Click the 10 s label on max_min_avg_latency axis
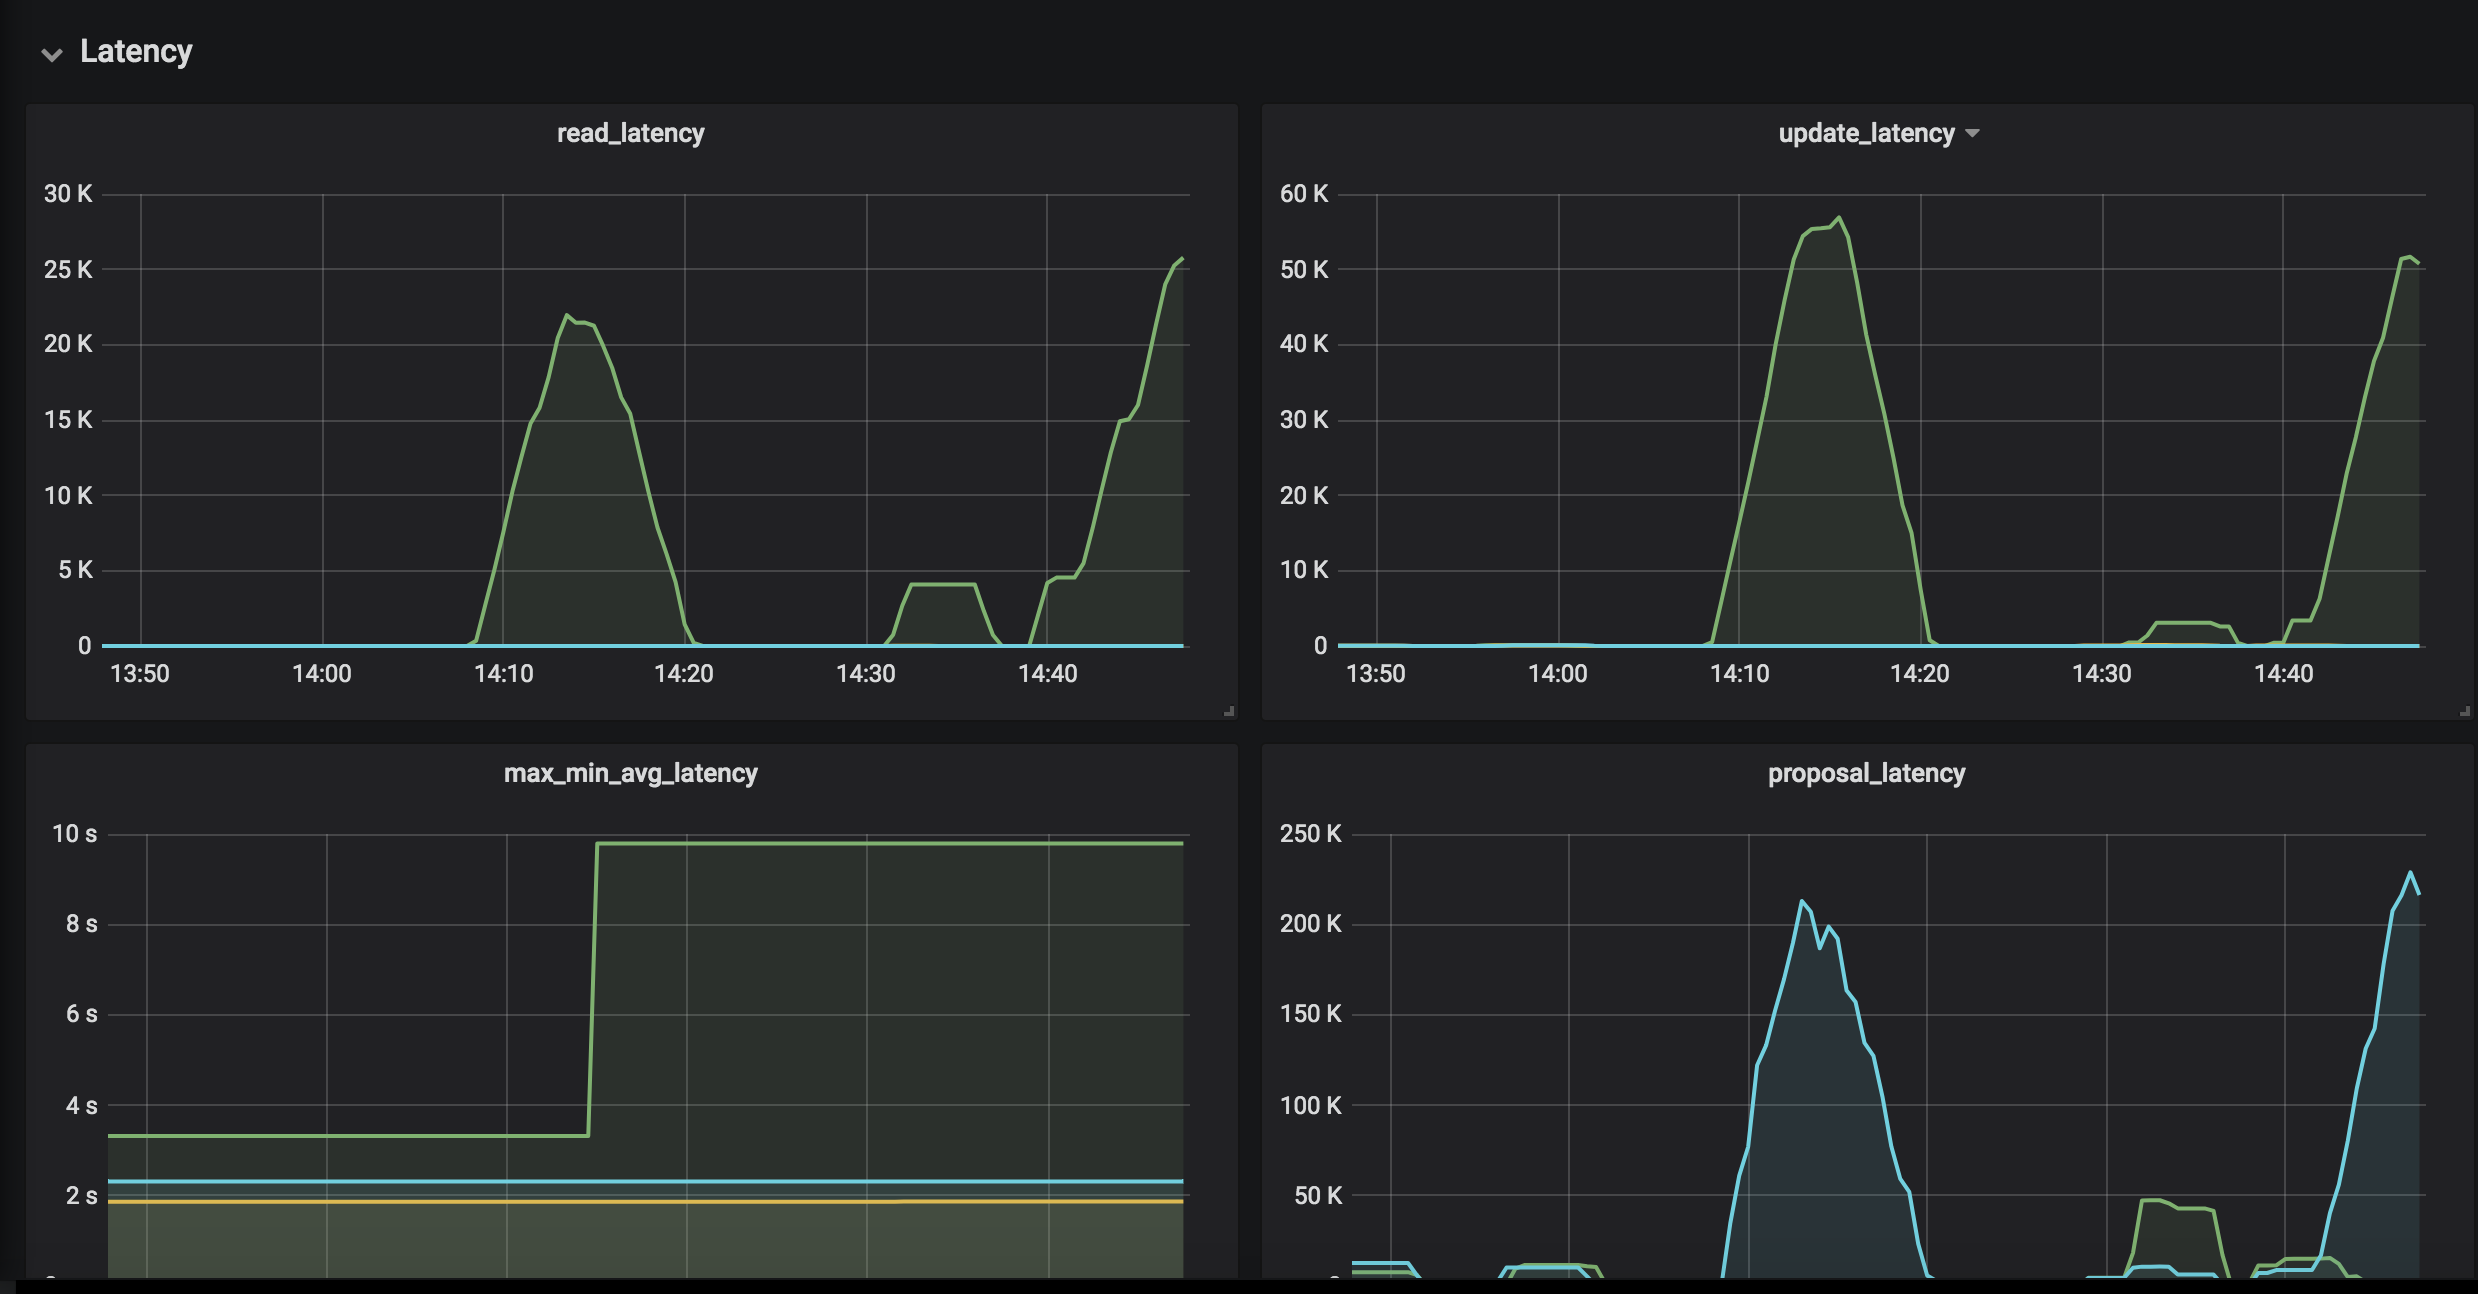The height and width of the screenshot is (1294, 2478). tap(75, 834)
